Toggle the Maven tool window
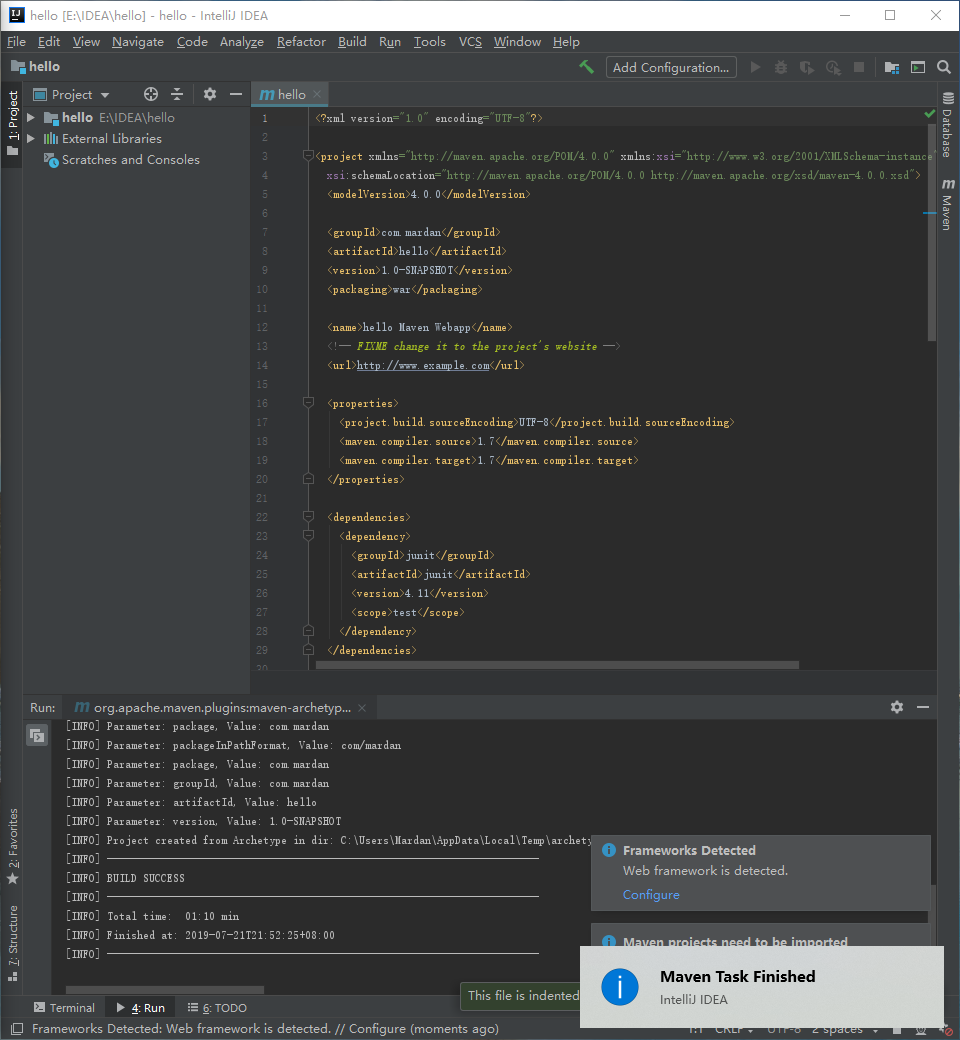This screenshot has height=1040, width=960. (x=947, y=204)
